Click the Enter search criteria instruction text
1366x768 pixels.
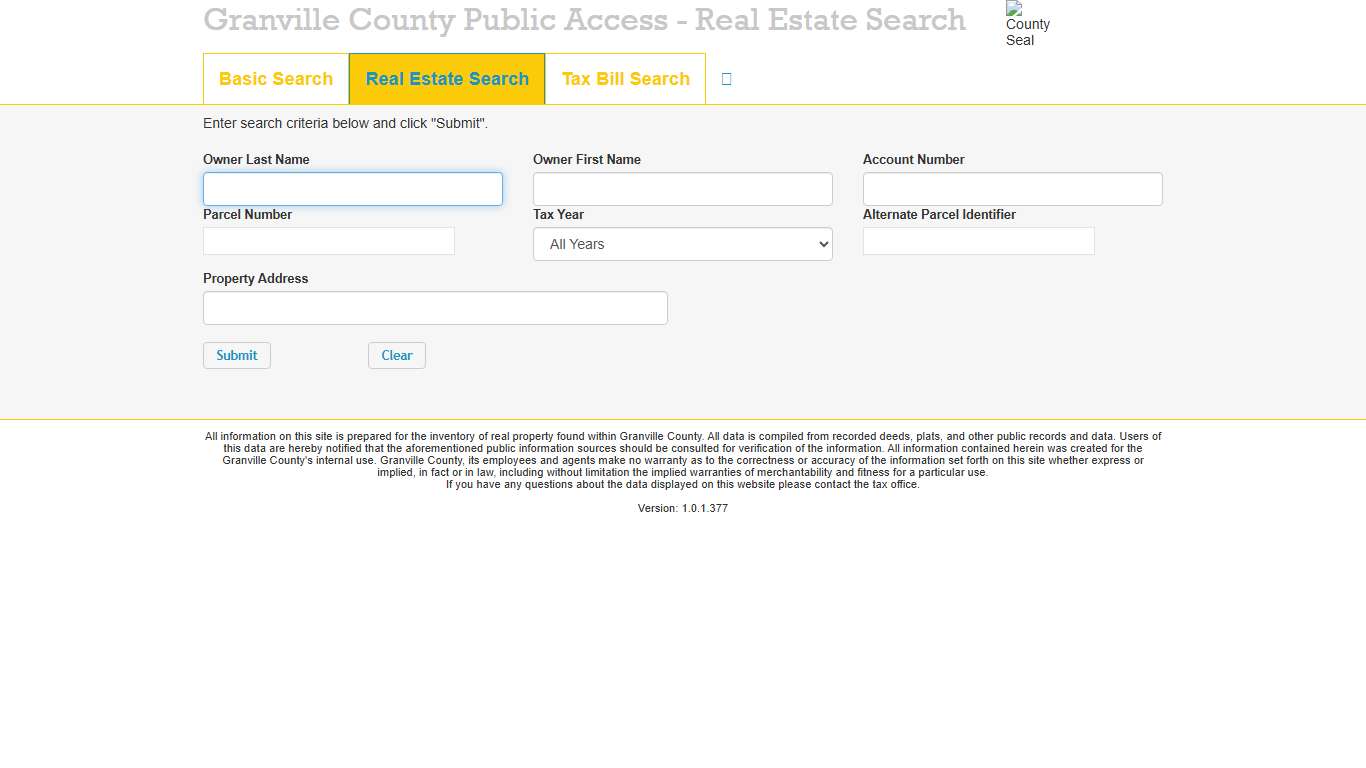[x=345, y=123]
